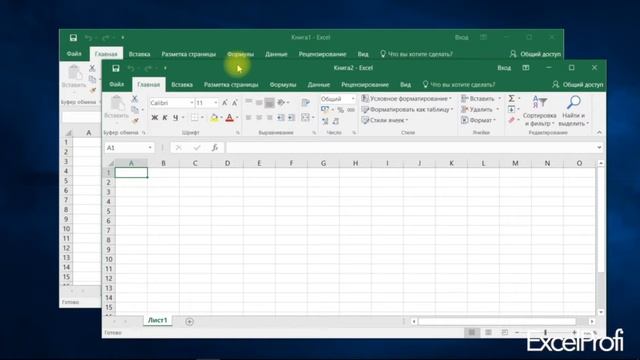Open Рецензирование tab in Книга1 back window
This screenshot has height=360, width=640.
(322, 54)
